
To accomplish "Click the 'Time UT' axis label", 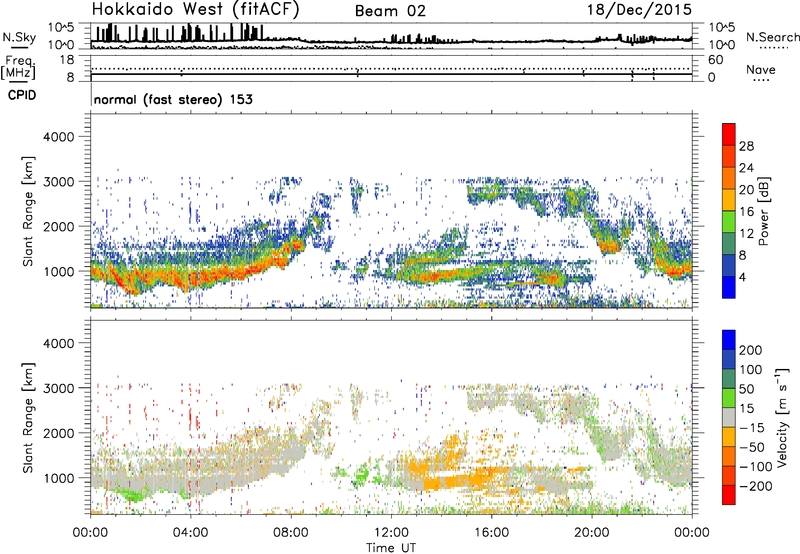I will tap(391, 547).
